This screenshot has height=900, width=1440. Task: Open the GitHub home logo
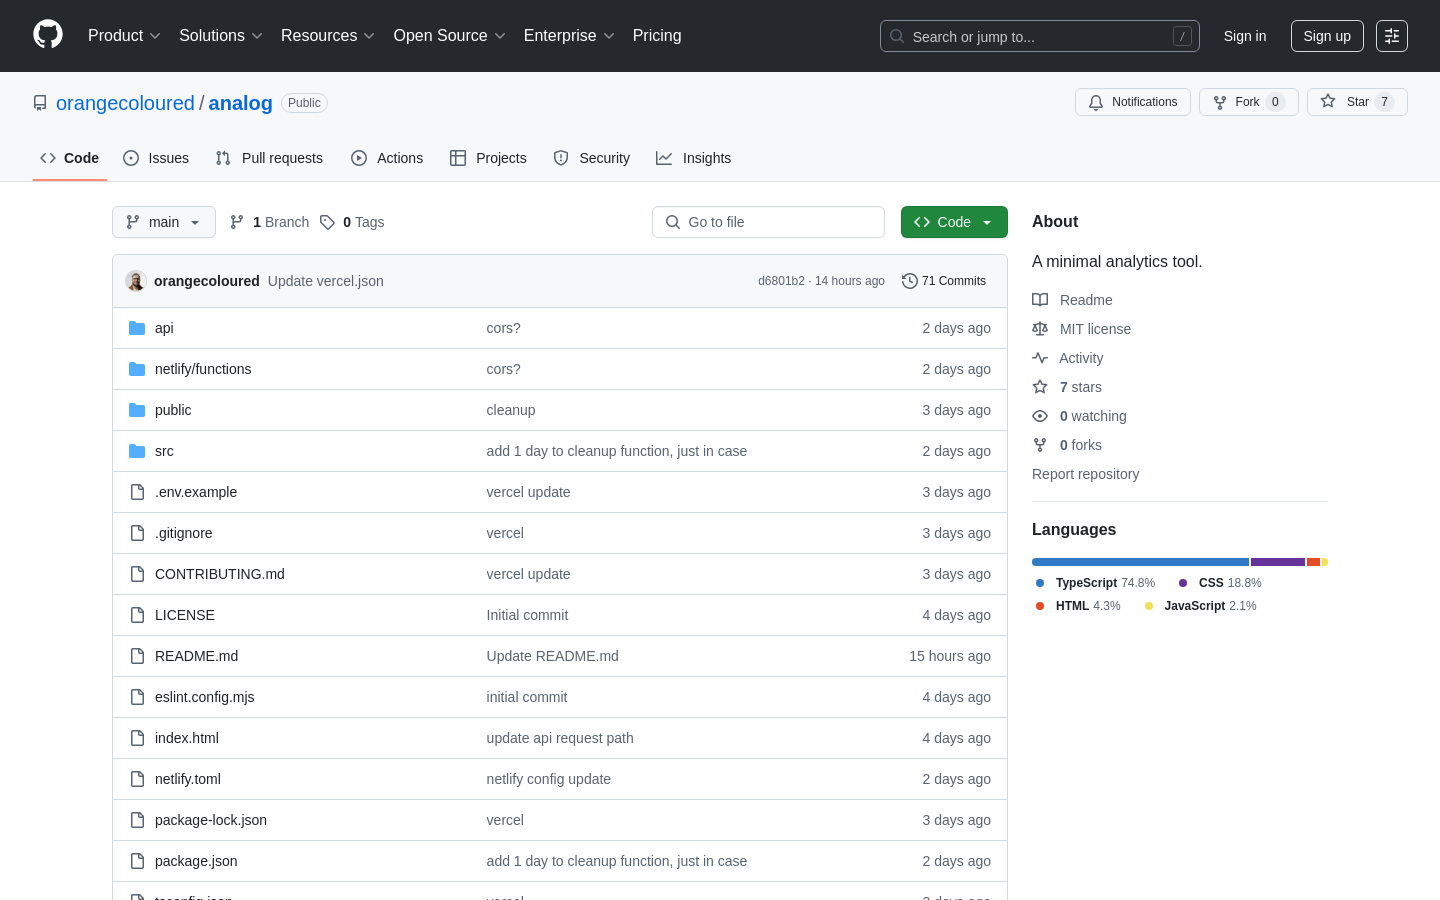click(x=48, y=35)
